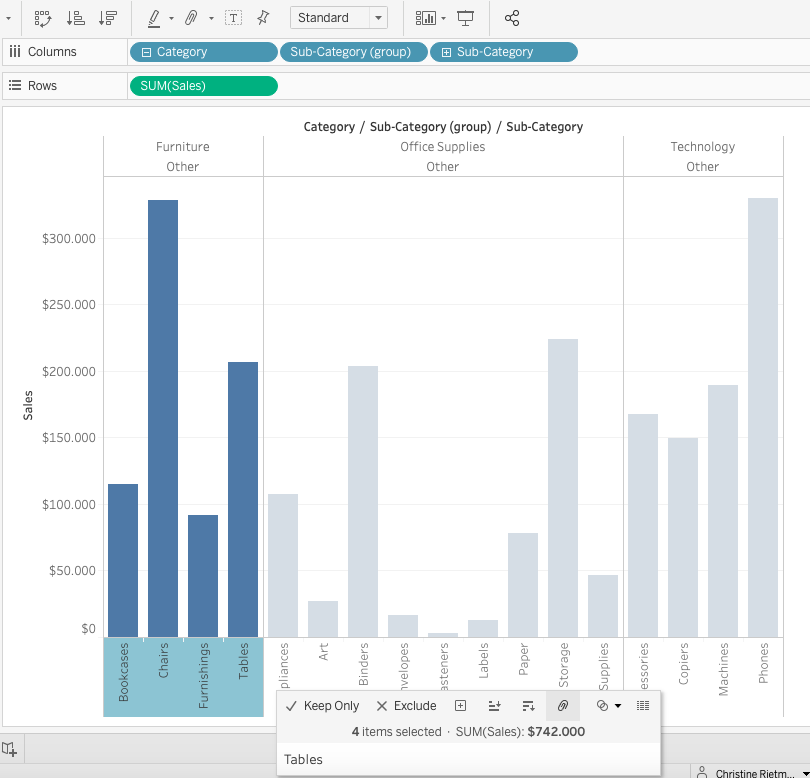Expand the Sub-Category pill plus icon
The image size is (810, 778).
(x=446, y=52)
